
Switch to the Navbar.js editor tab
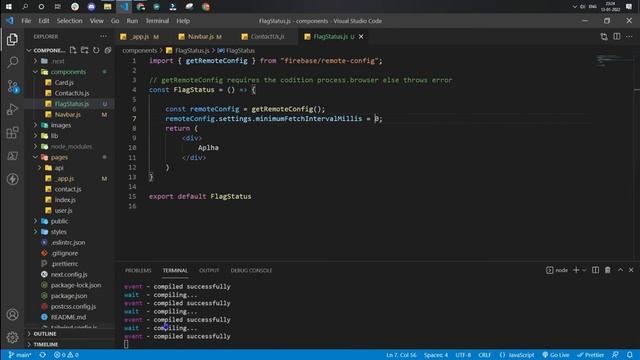(200, 37)
